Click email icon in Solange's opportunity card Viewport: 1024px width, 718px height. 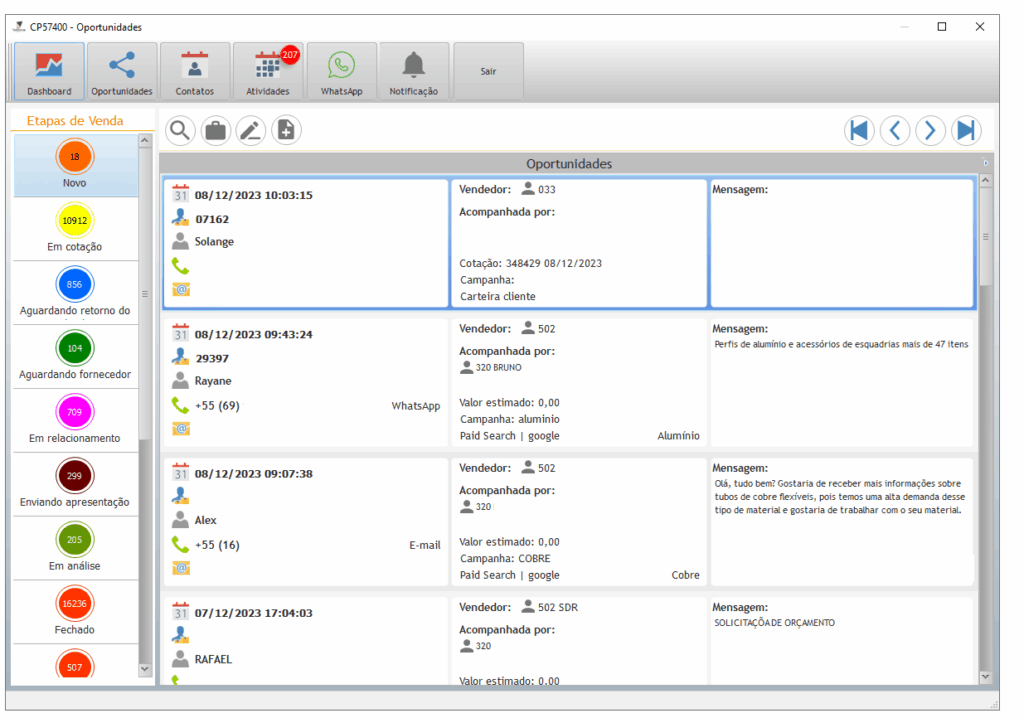point(180,289)
